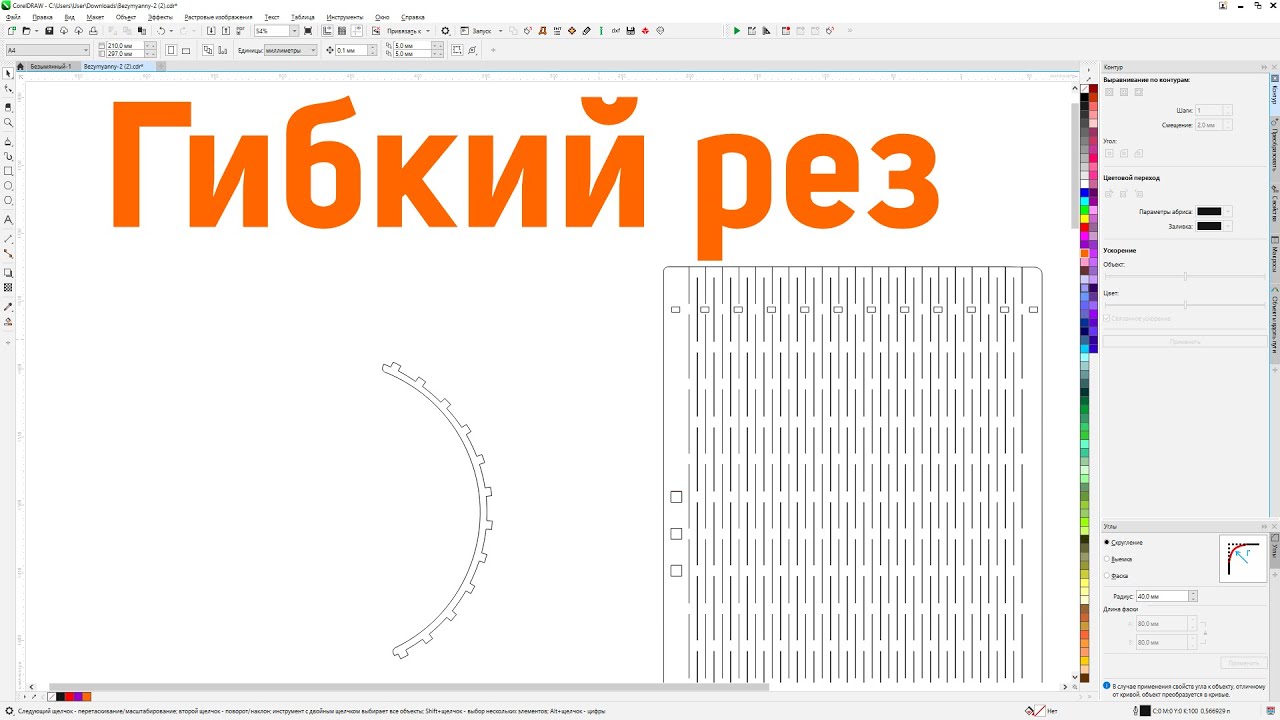The image size is (1280, 720).
Task: Select the Shape tool in the toolbox
Action: [x=9, y=90]
